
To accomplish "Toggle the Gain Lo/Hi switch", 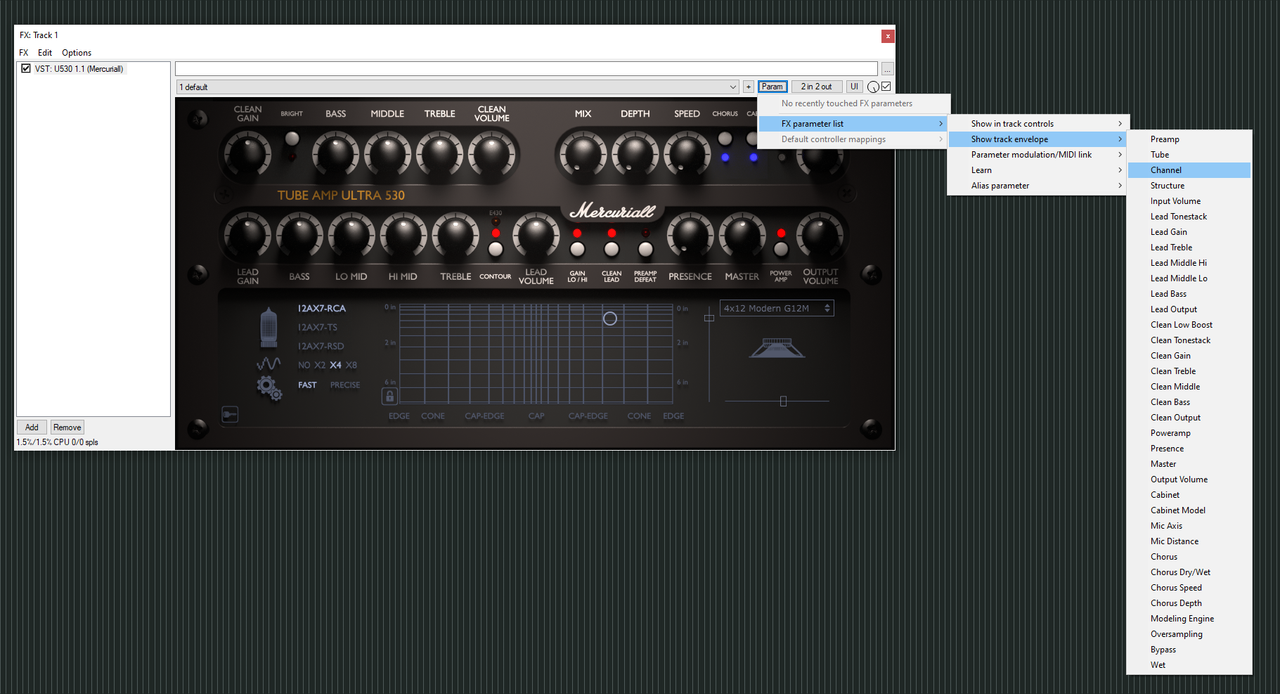I will pyautogui.click(x=577, y=249).
